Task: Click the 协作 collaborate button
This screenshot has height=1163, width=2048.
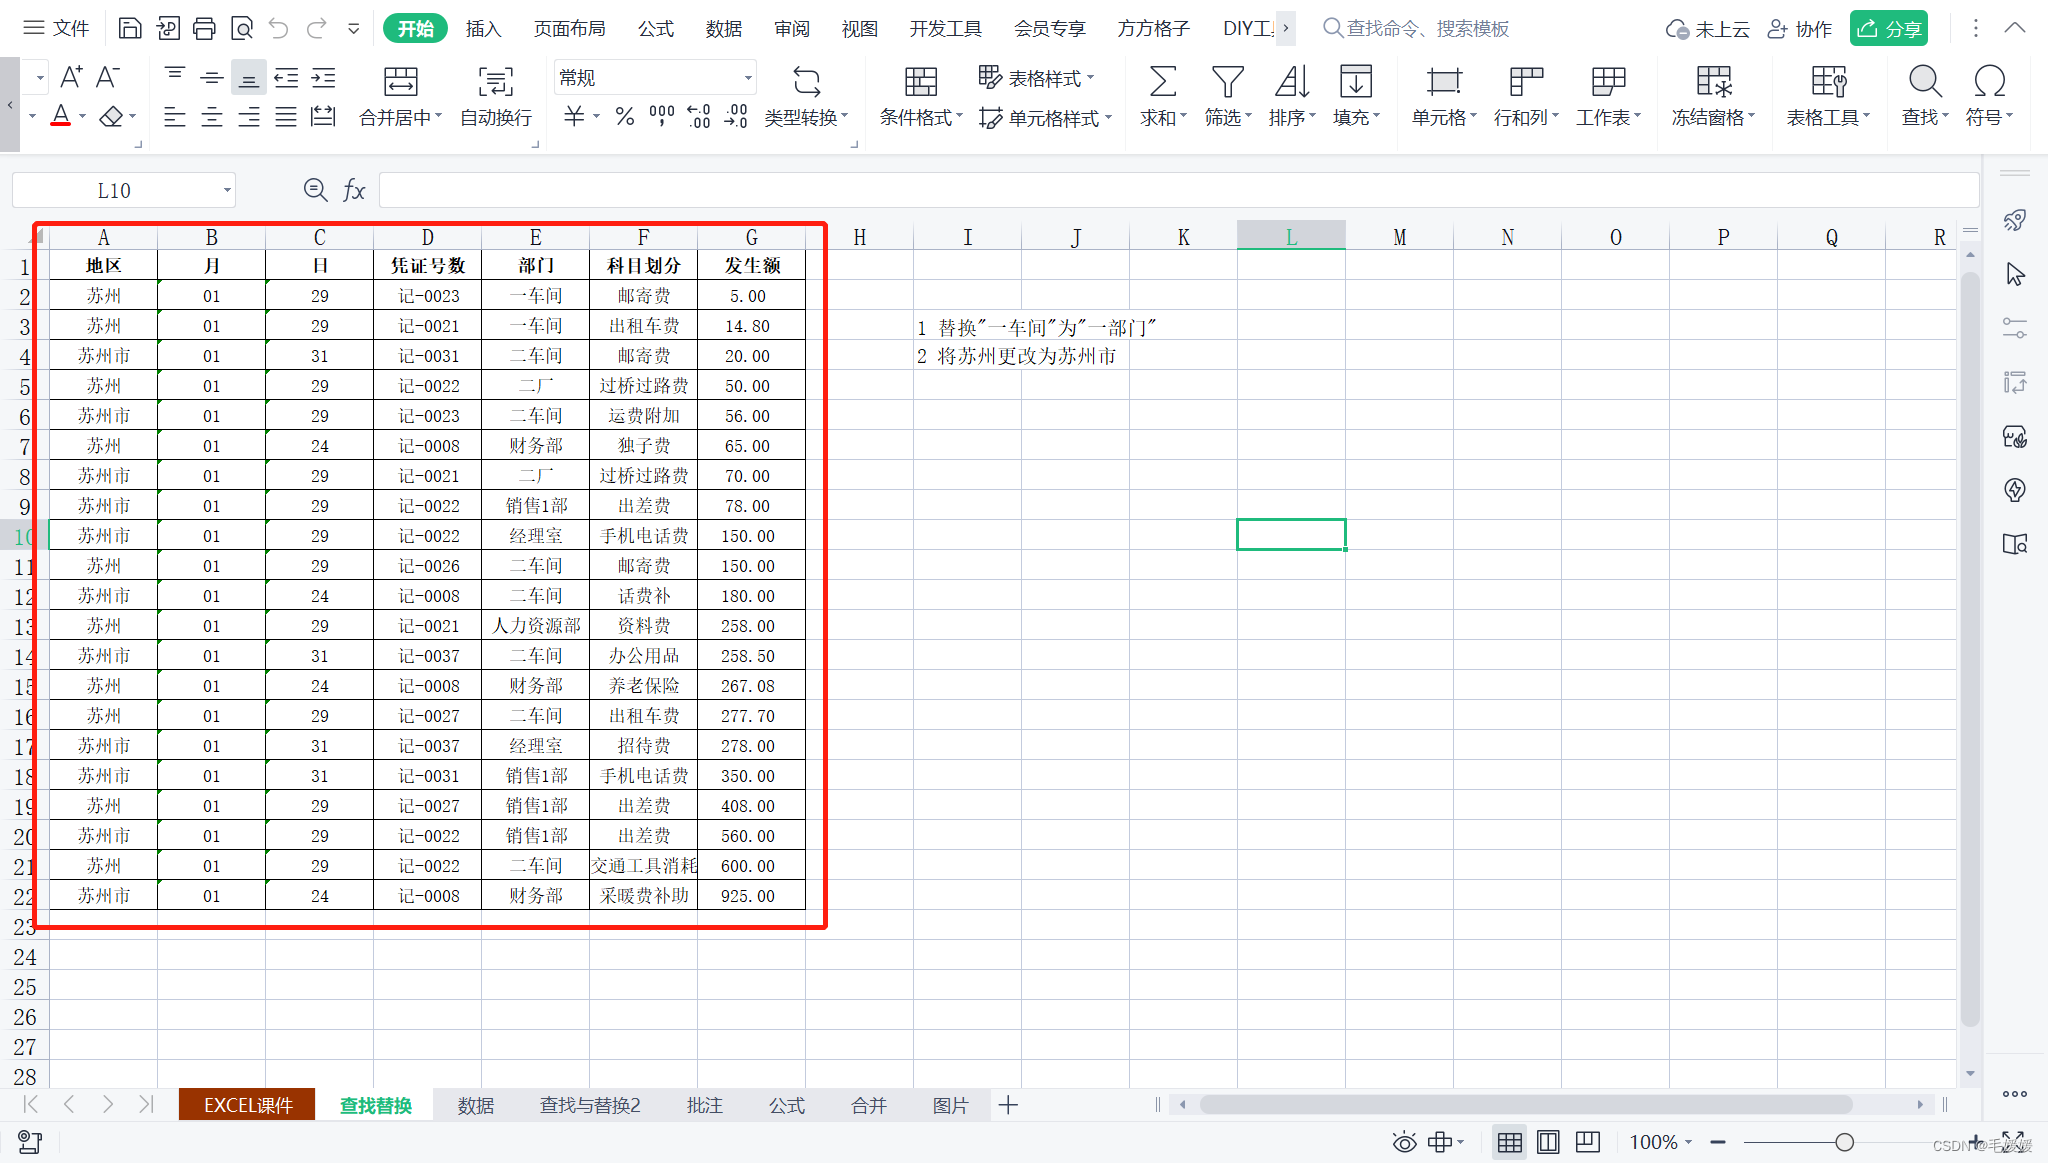Action: click(x=1800, y=28)
